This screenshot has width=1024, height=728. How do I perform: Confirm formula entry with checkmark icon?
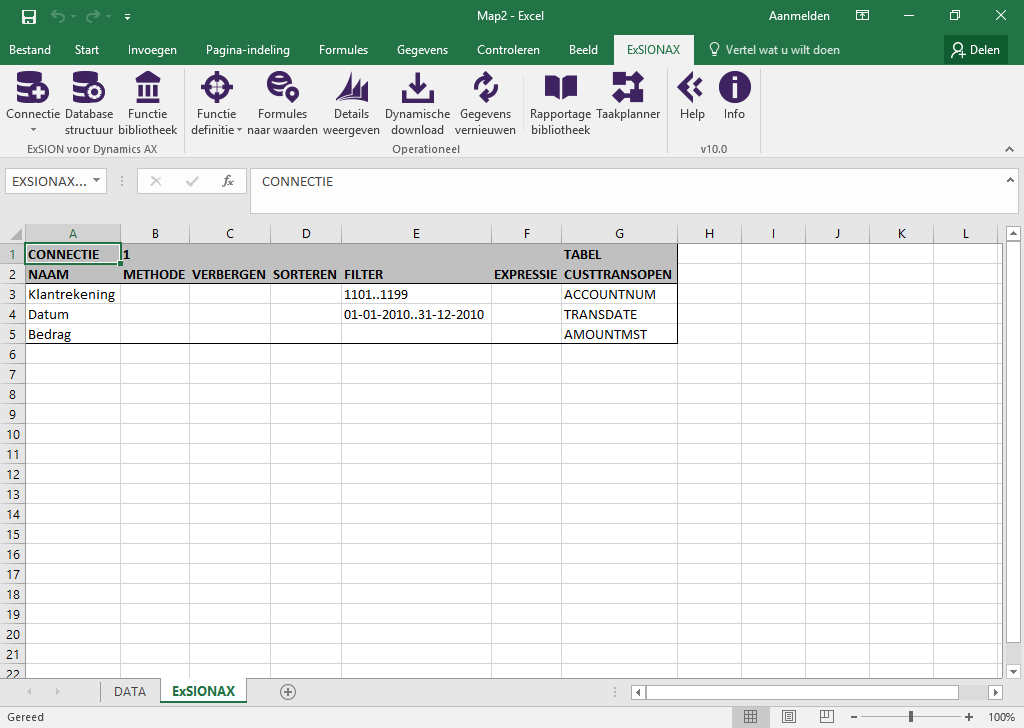click(x=192, y=182)
